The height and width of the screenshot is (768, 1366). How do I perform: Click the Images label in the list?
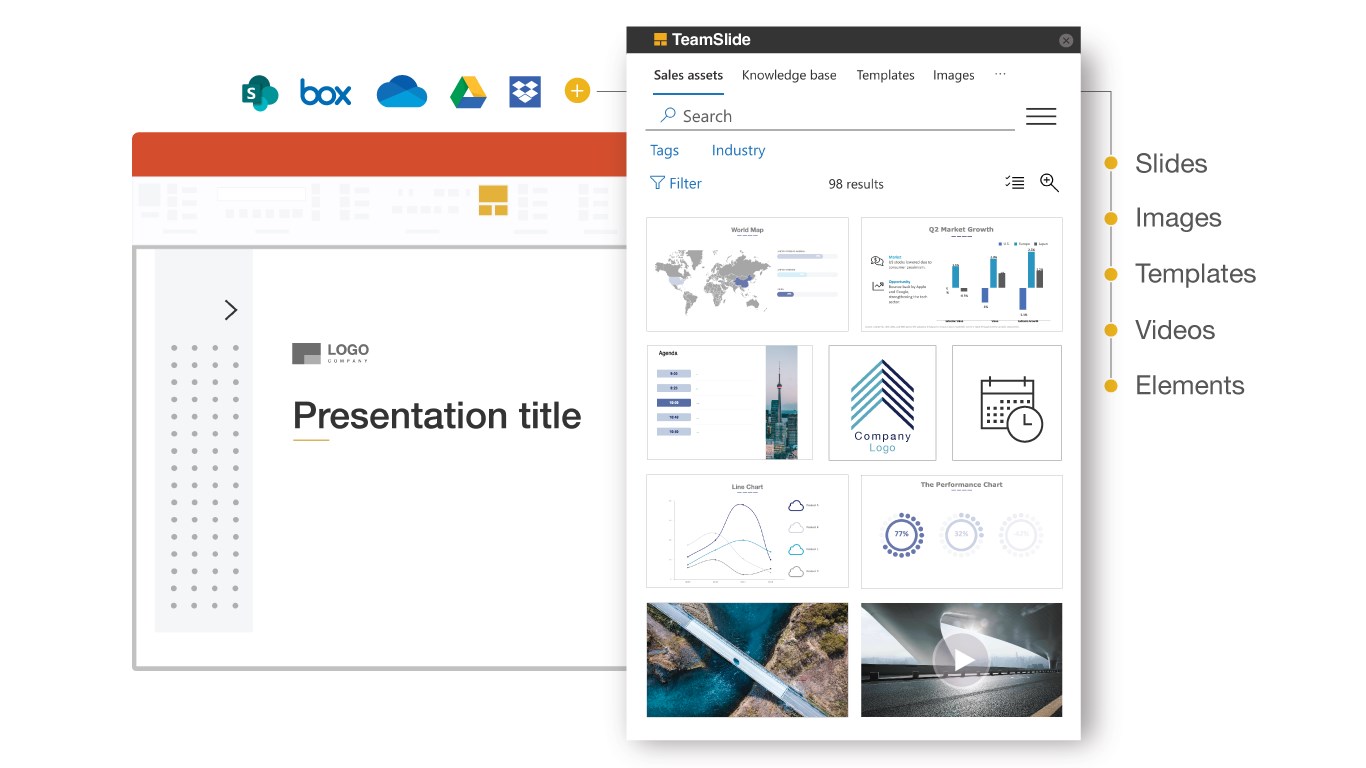[1178, 218]
